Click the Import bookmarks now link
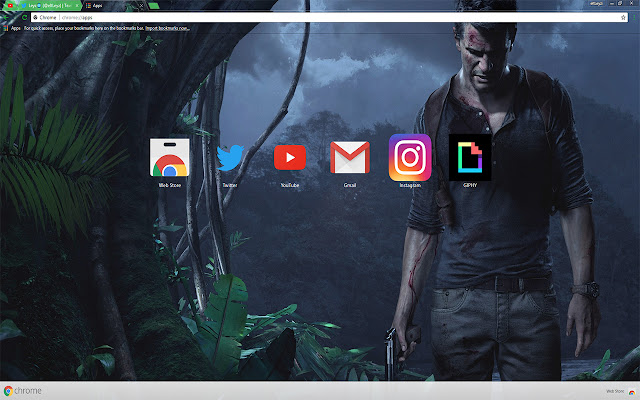Viewport: 640px width, 400px height. (x=167, y=28)
